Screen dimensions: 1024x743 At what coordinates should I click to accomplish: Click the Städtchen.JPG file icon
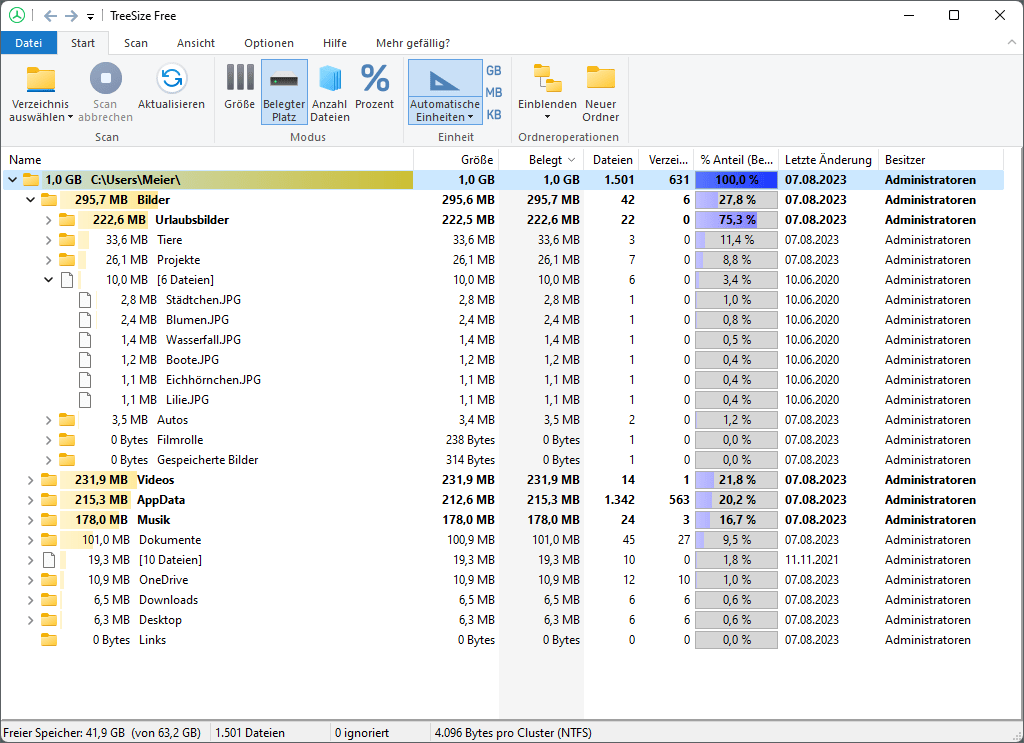pyautogui.click(x=85, y=300)
